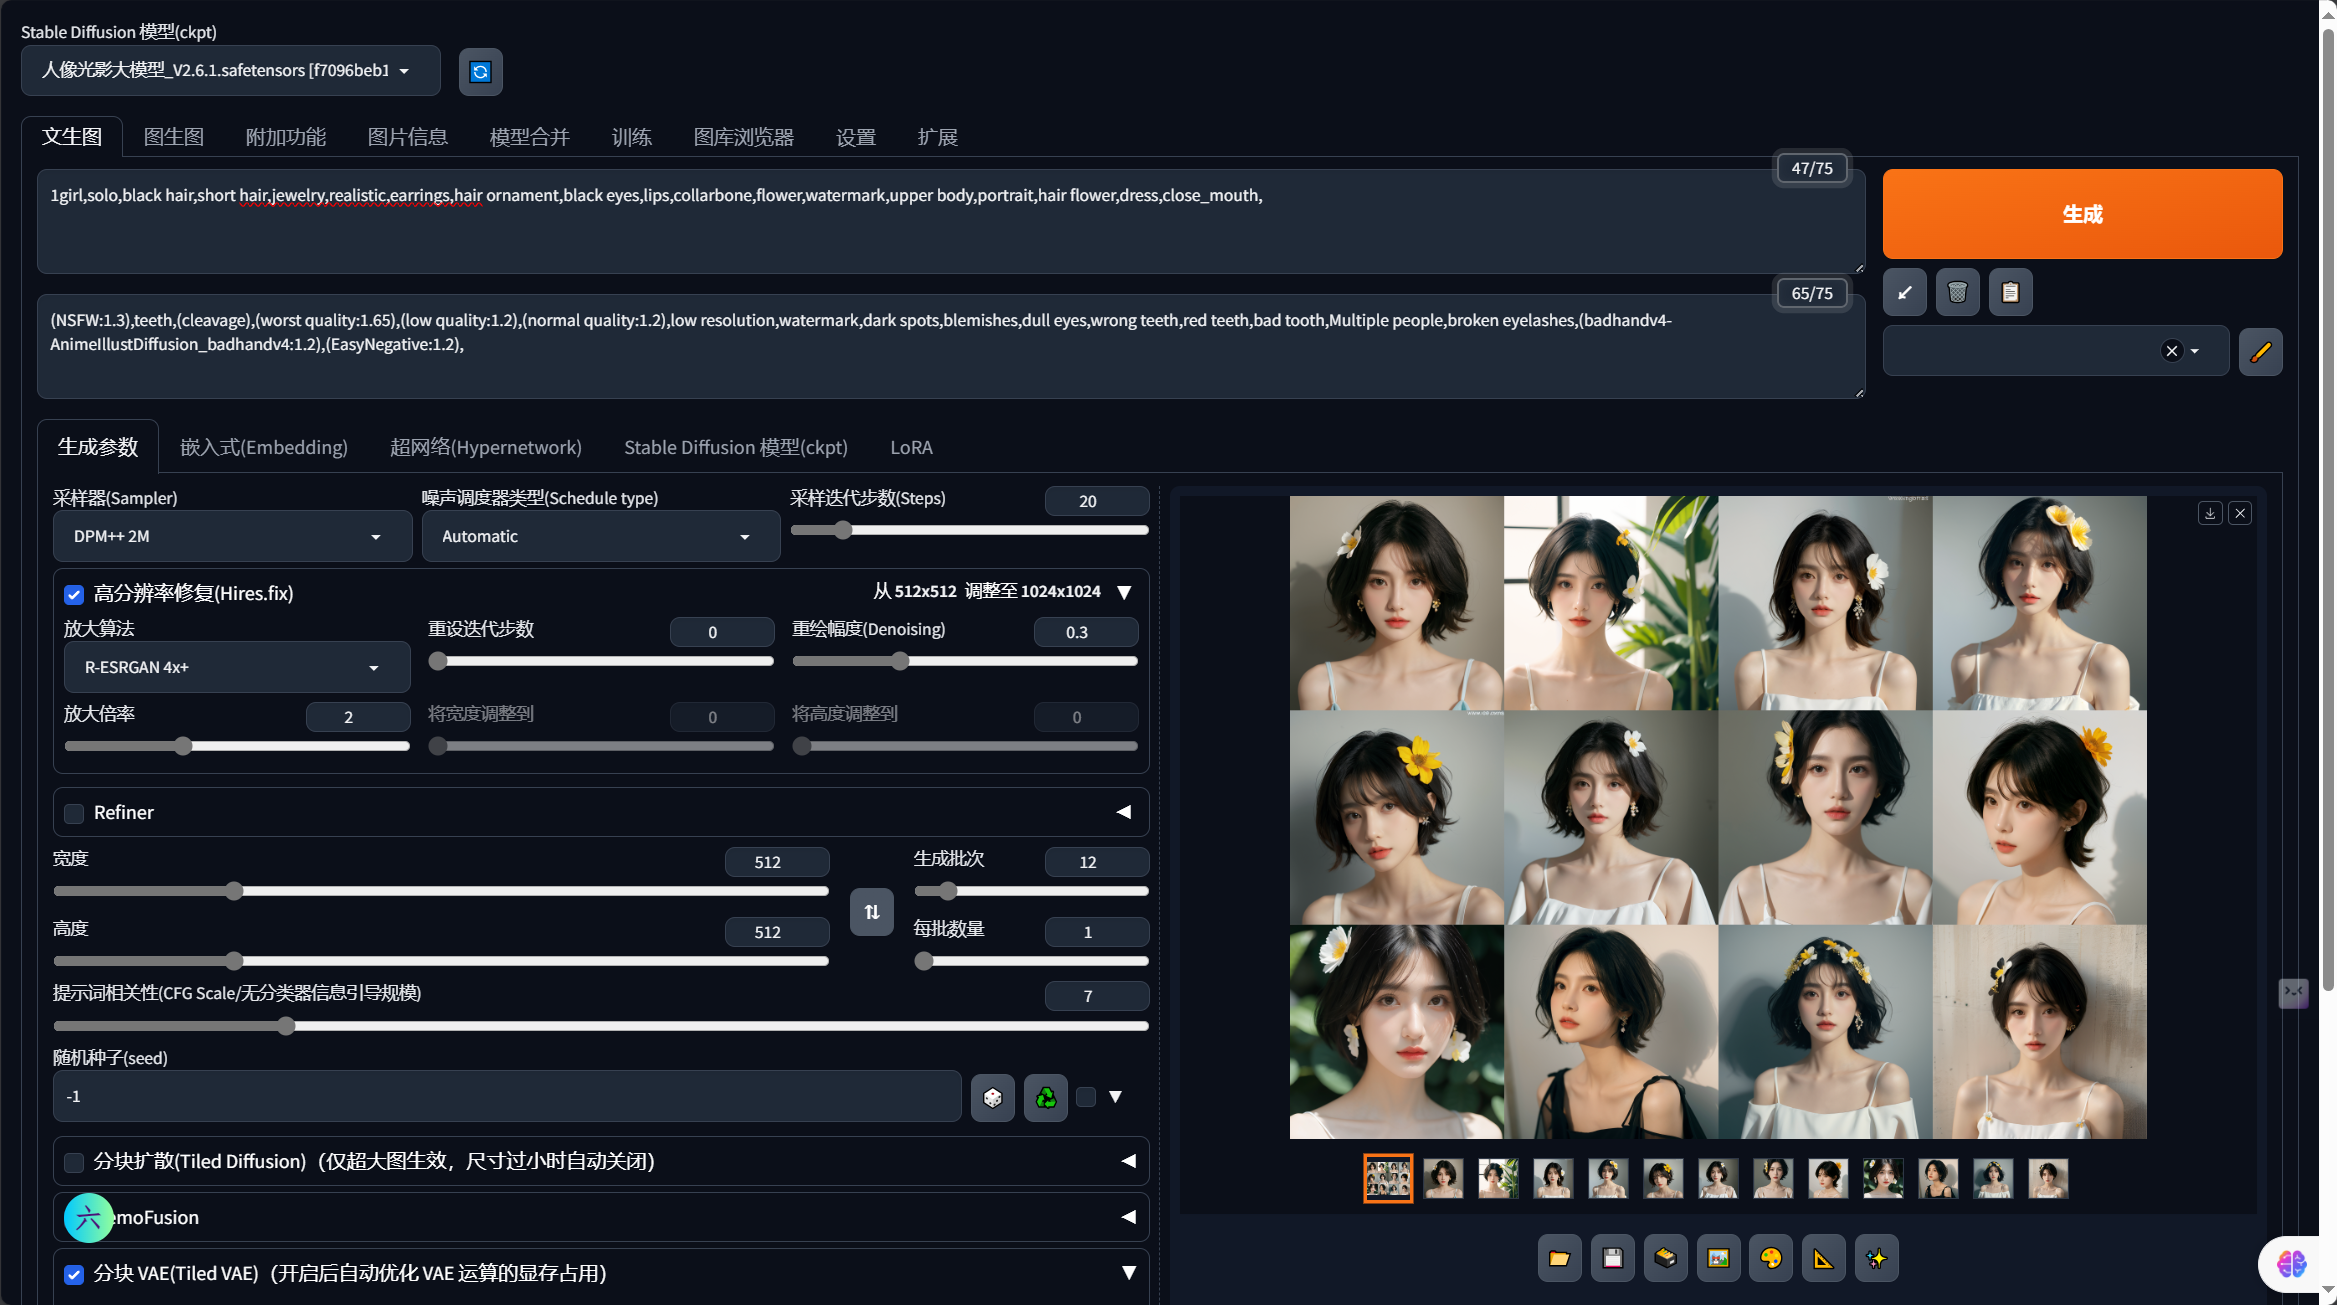Reuse the last seed with the recycle icon
The image size is (2337, 1305).
click(1045, 1098)
